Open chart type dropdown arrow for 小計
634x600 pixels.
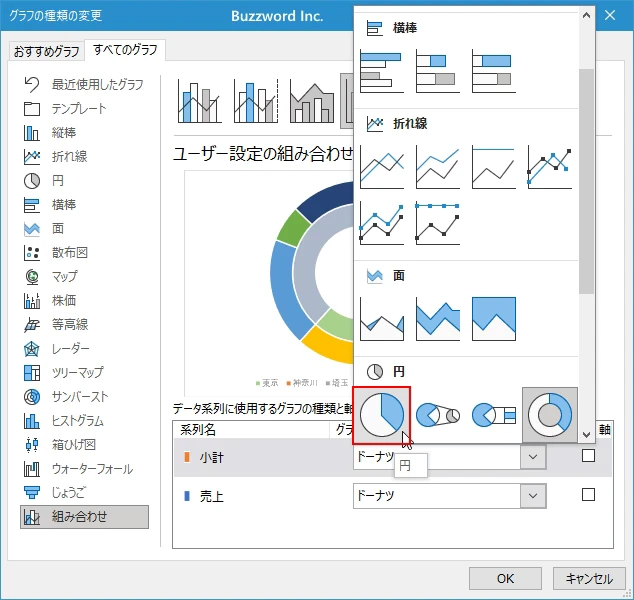point(535,457)
